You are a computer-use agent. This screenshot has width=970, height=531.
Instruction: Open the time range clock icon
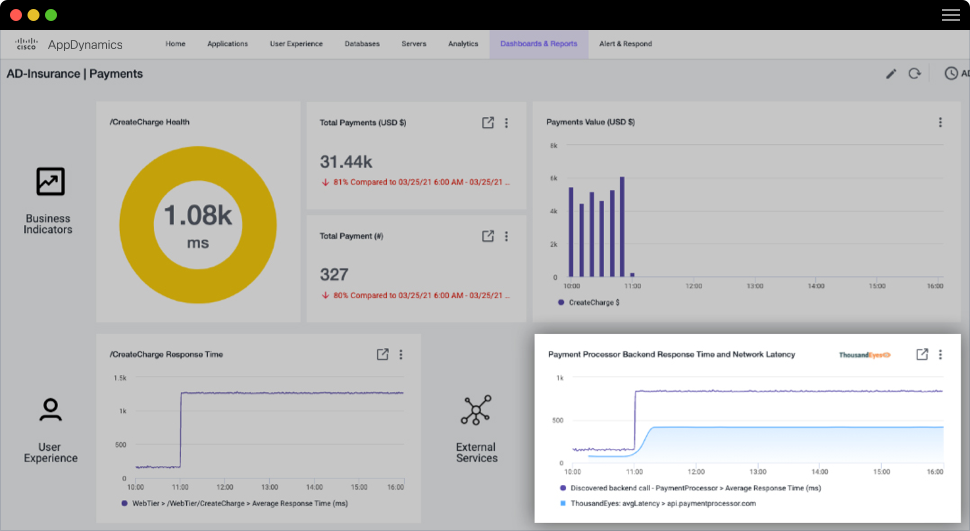click(951, 74)
